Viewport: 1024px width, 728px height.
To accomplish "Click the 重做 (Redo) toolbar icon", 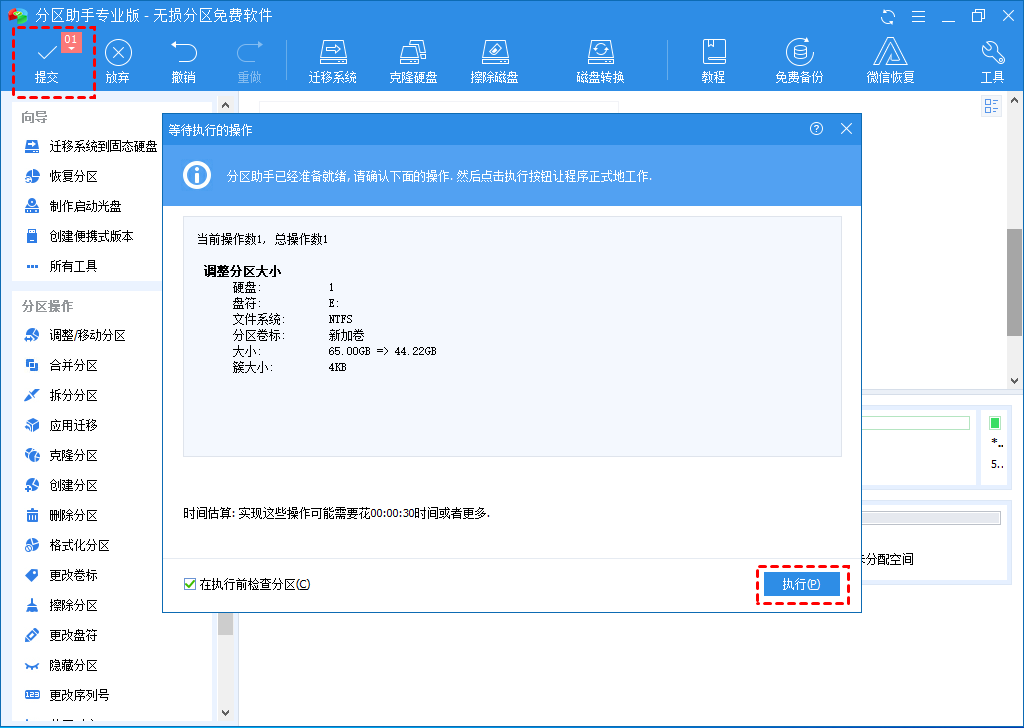I will pyautogui.click(x=249, y=62).
